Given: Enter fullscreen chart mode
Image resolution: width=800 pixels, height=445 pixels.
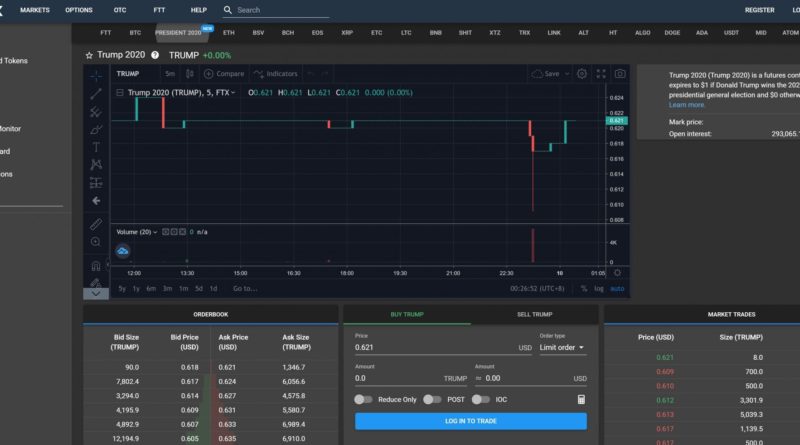Looking at the screenshot, I should pos(601,74).
